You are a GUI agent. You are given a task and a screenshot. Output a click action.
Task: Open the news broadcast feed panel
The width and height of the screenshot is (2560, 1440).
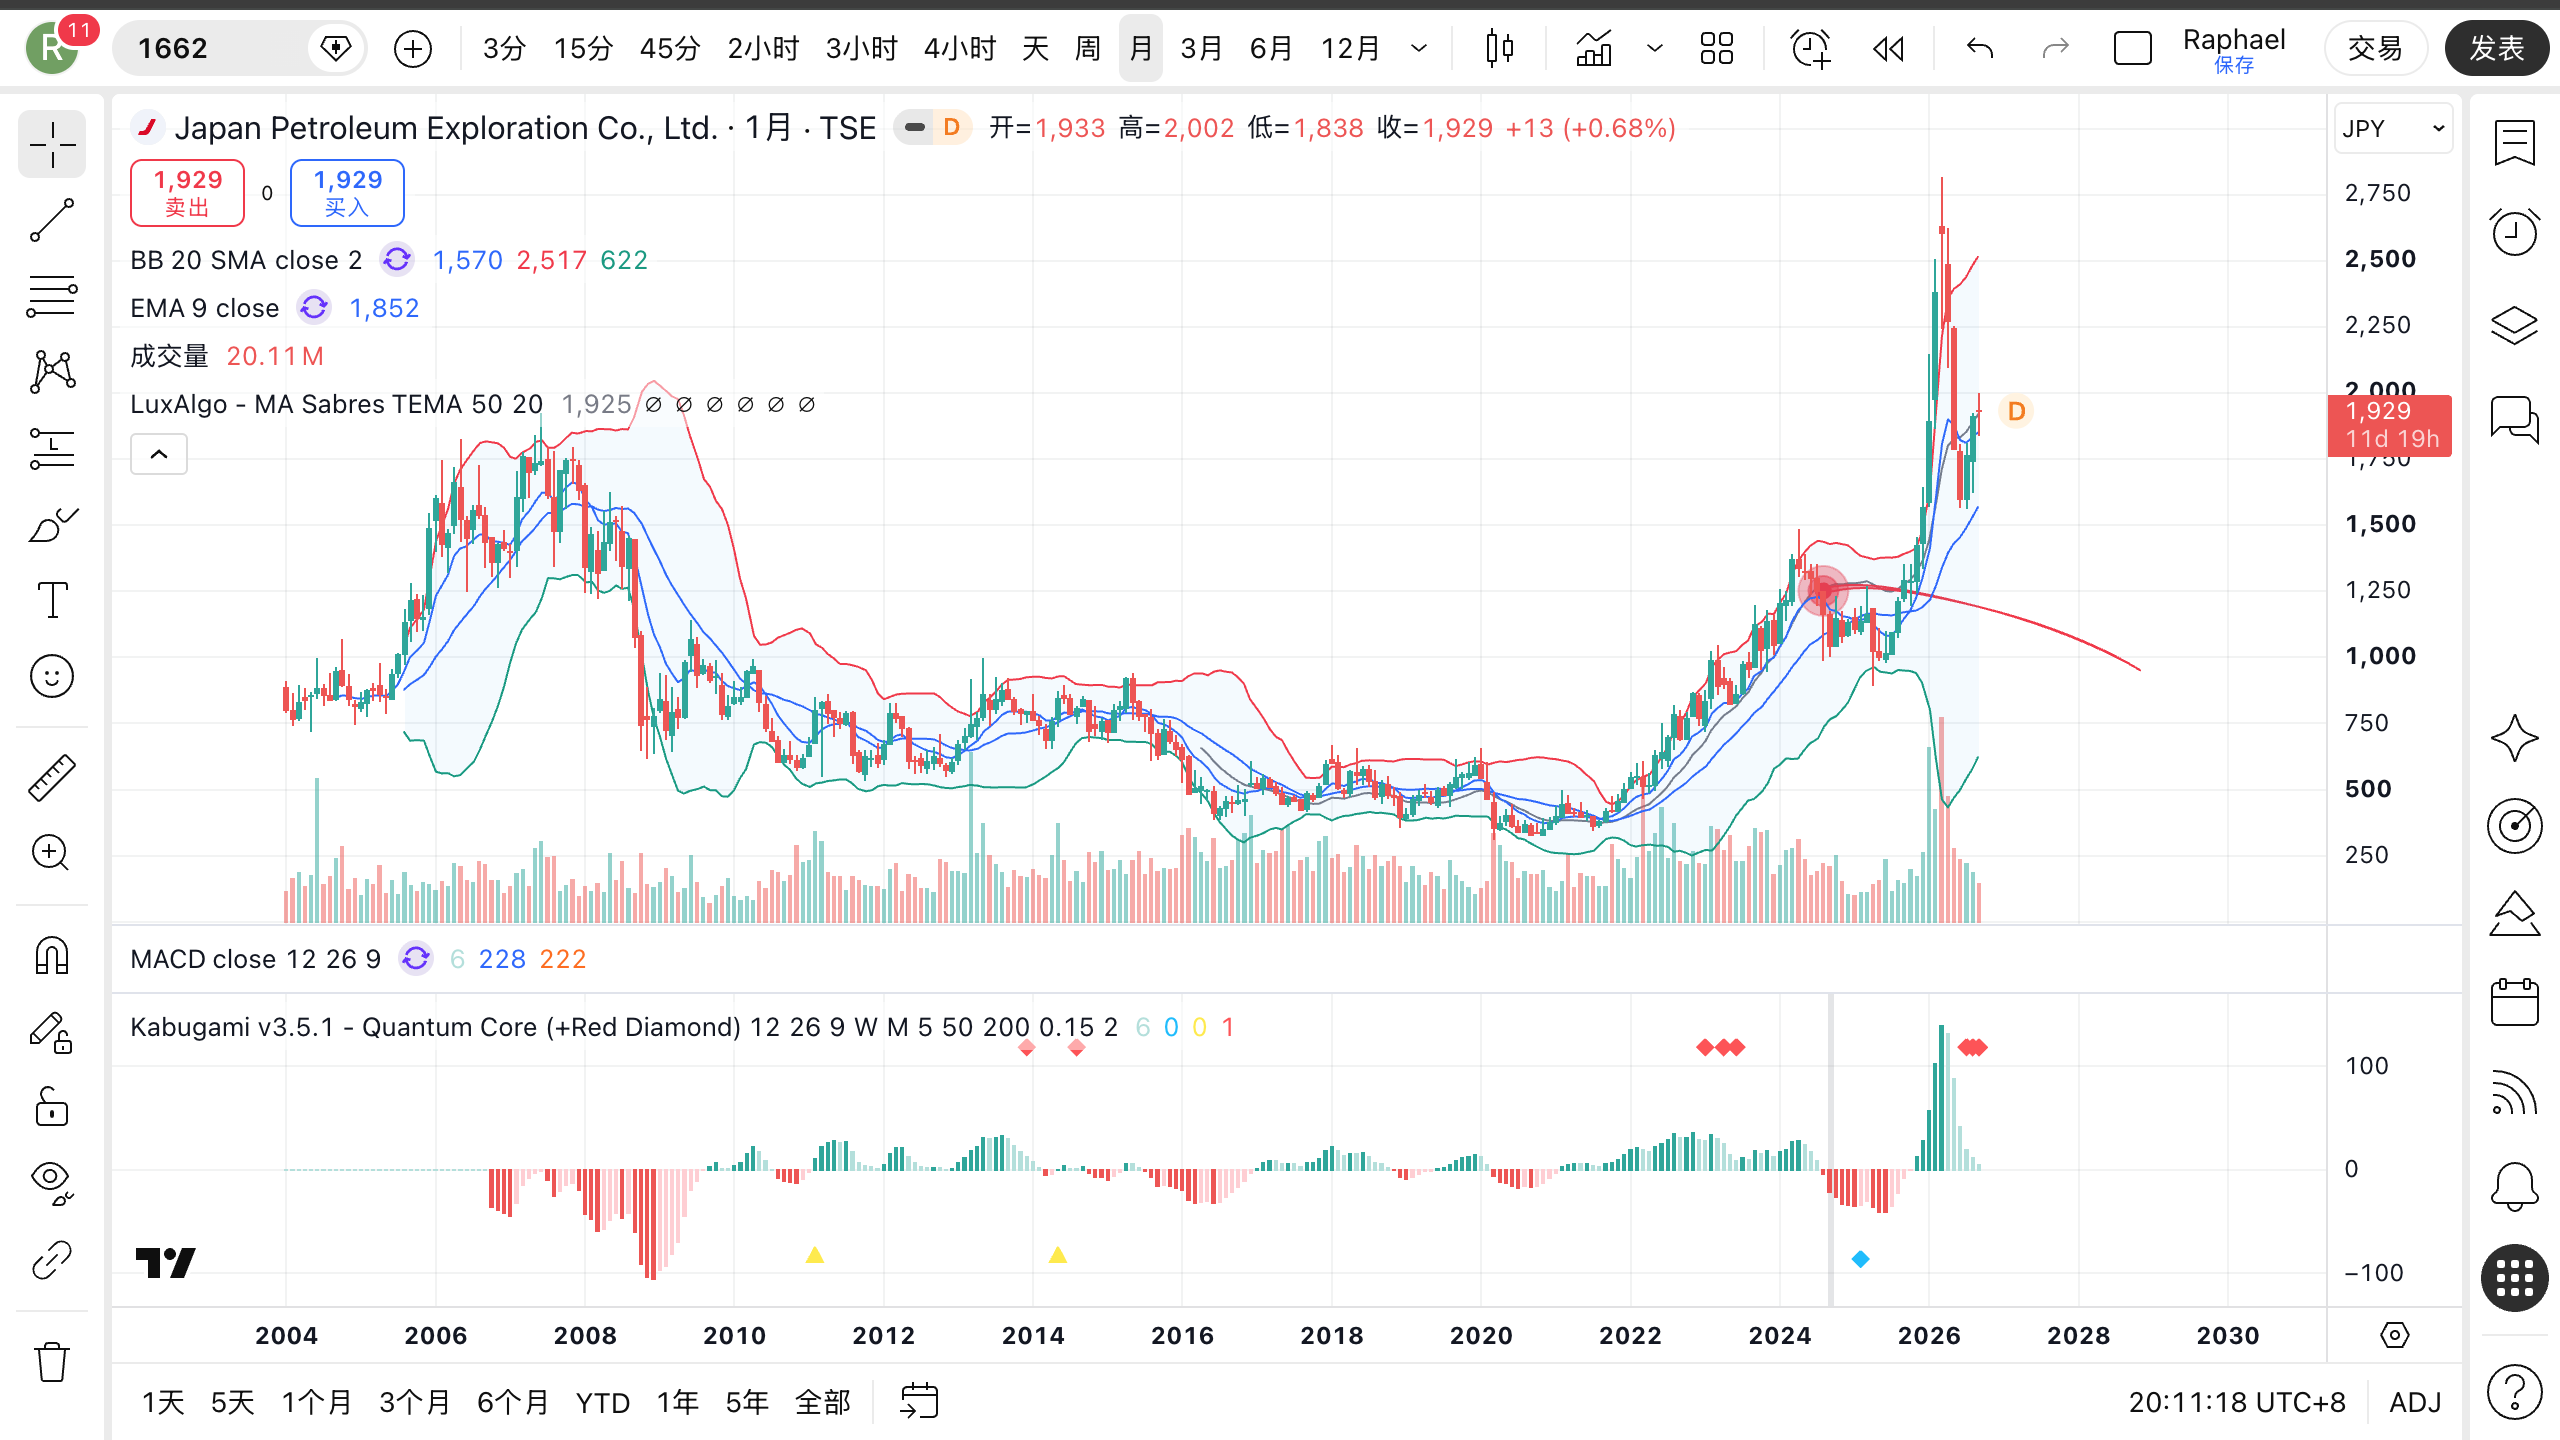click(2514, 1093)
